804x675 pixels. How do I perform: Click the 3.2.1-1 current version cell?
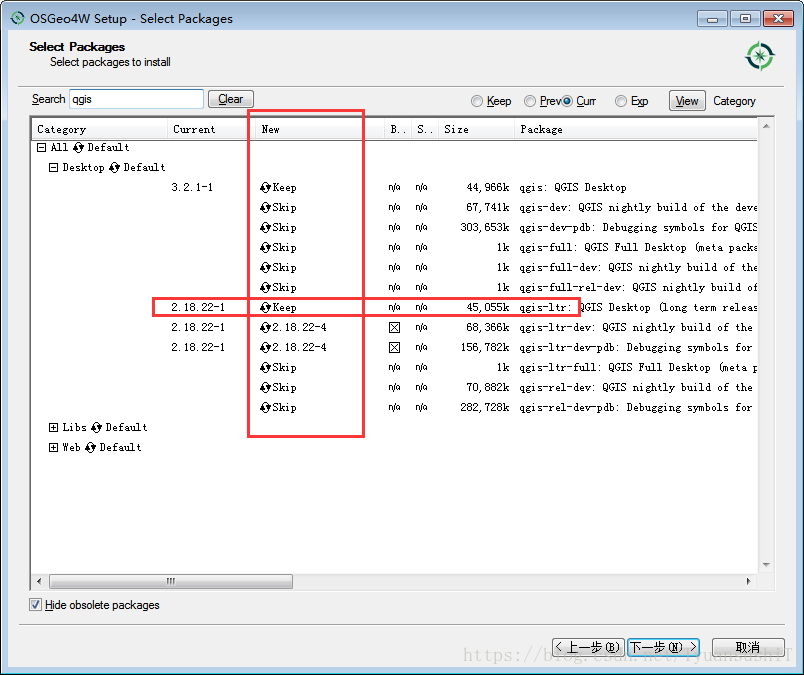(x=192, y=188)
